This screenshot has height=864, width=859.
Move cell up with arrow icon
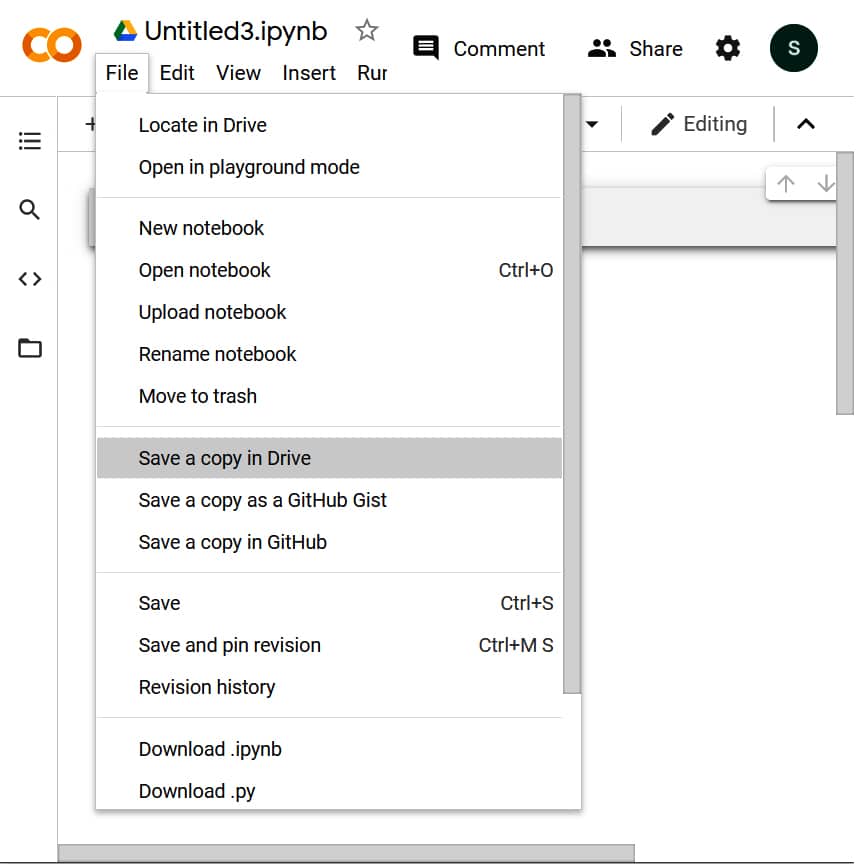pyautogui.click(x=786, y=184)
